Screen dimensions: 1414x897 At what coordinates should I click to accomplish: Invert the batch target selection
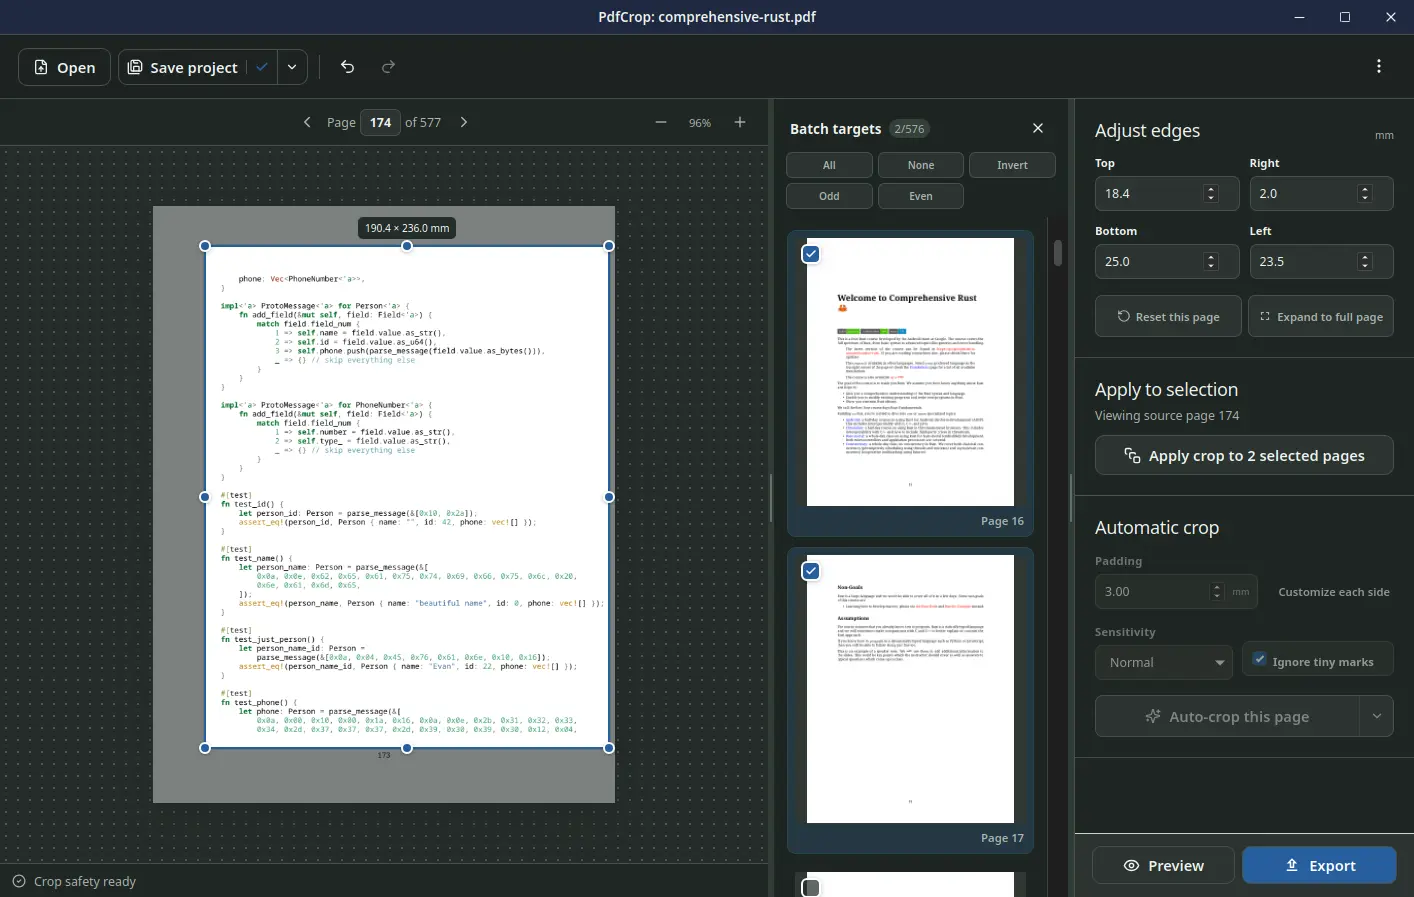pos(1012,165)
